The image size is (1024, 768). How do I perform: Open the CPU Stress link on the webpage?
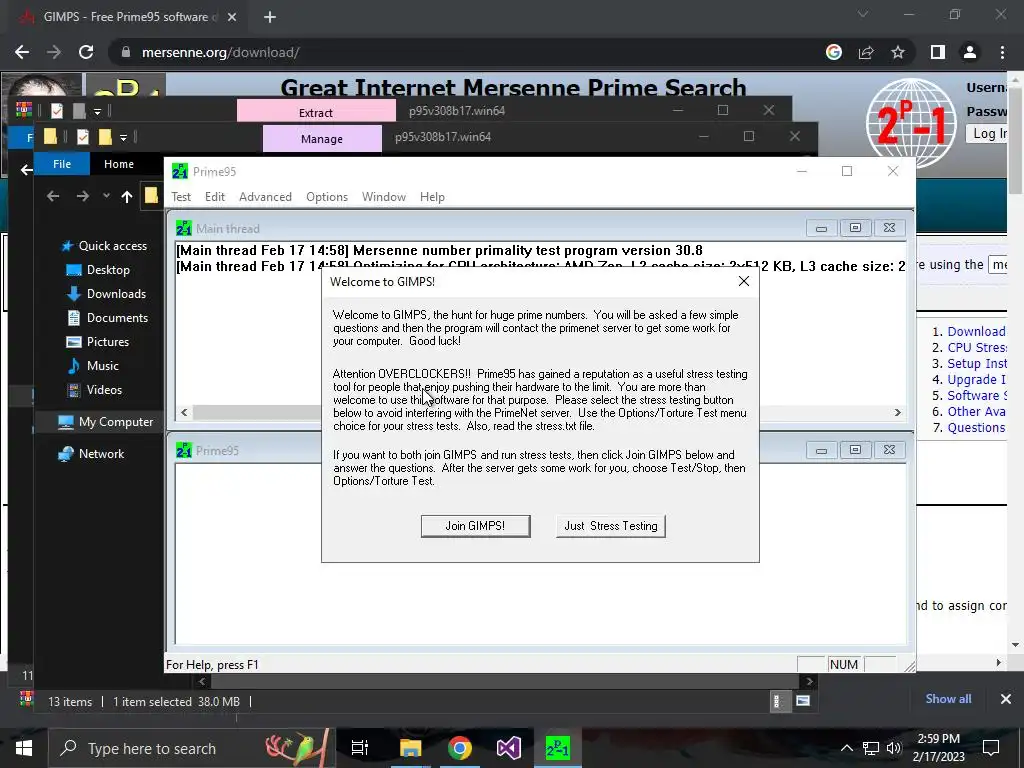[x=977, y=347]
